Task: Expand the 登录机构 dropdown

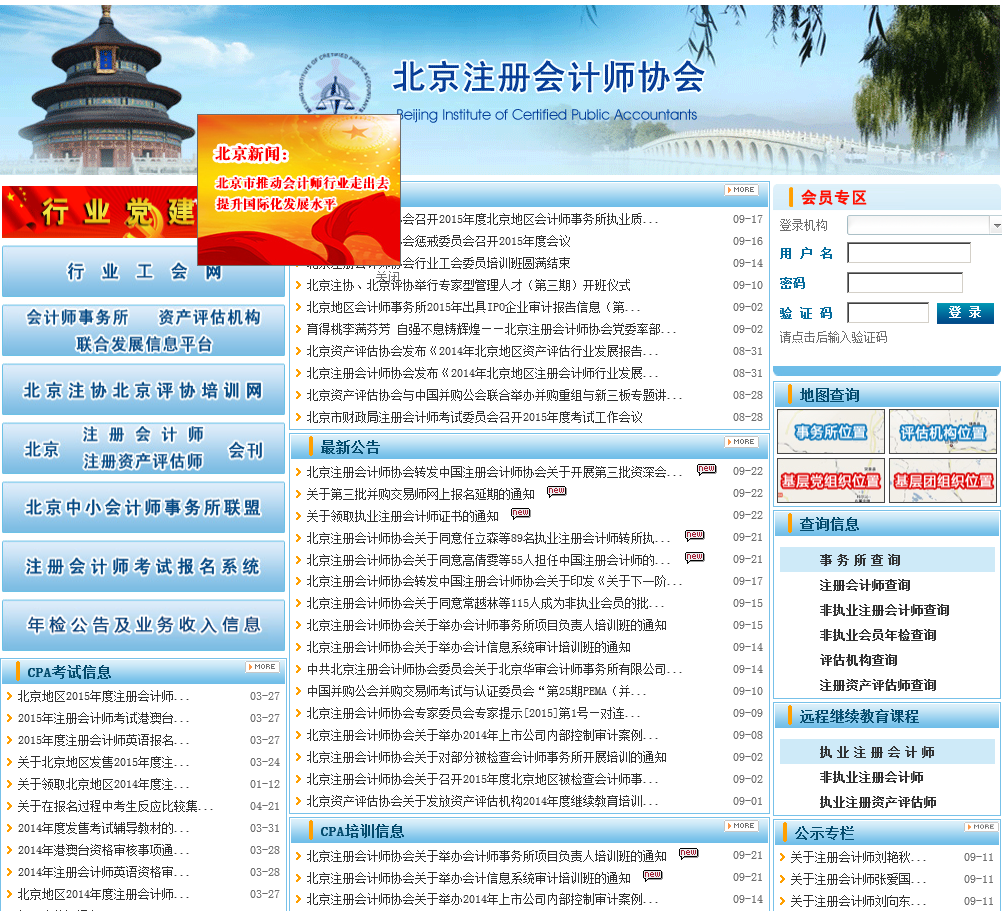Action: point(996,225)
